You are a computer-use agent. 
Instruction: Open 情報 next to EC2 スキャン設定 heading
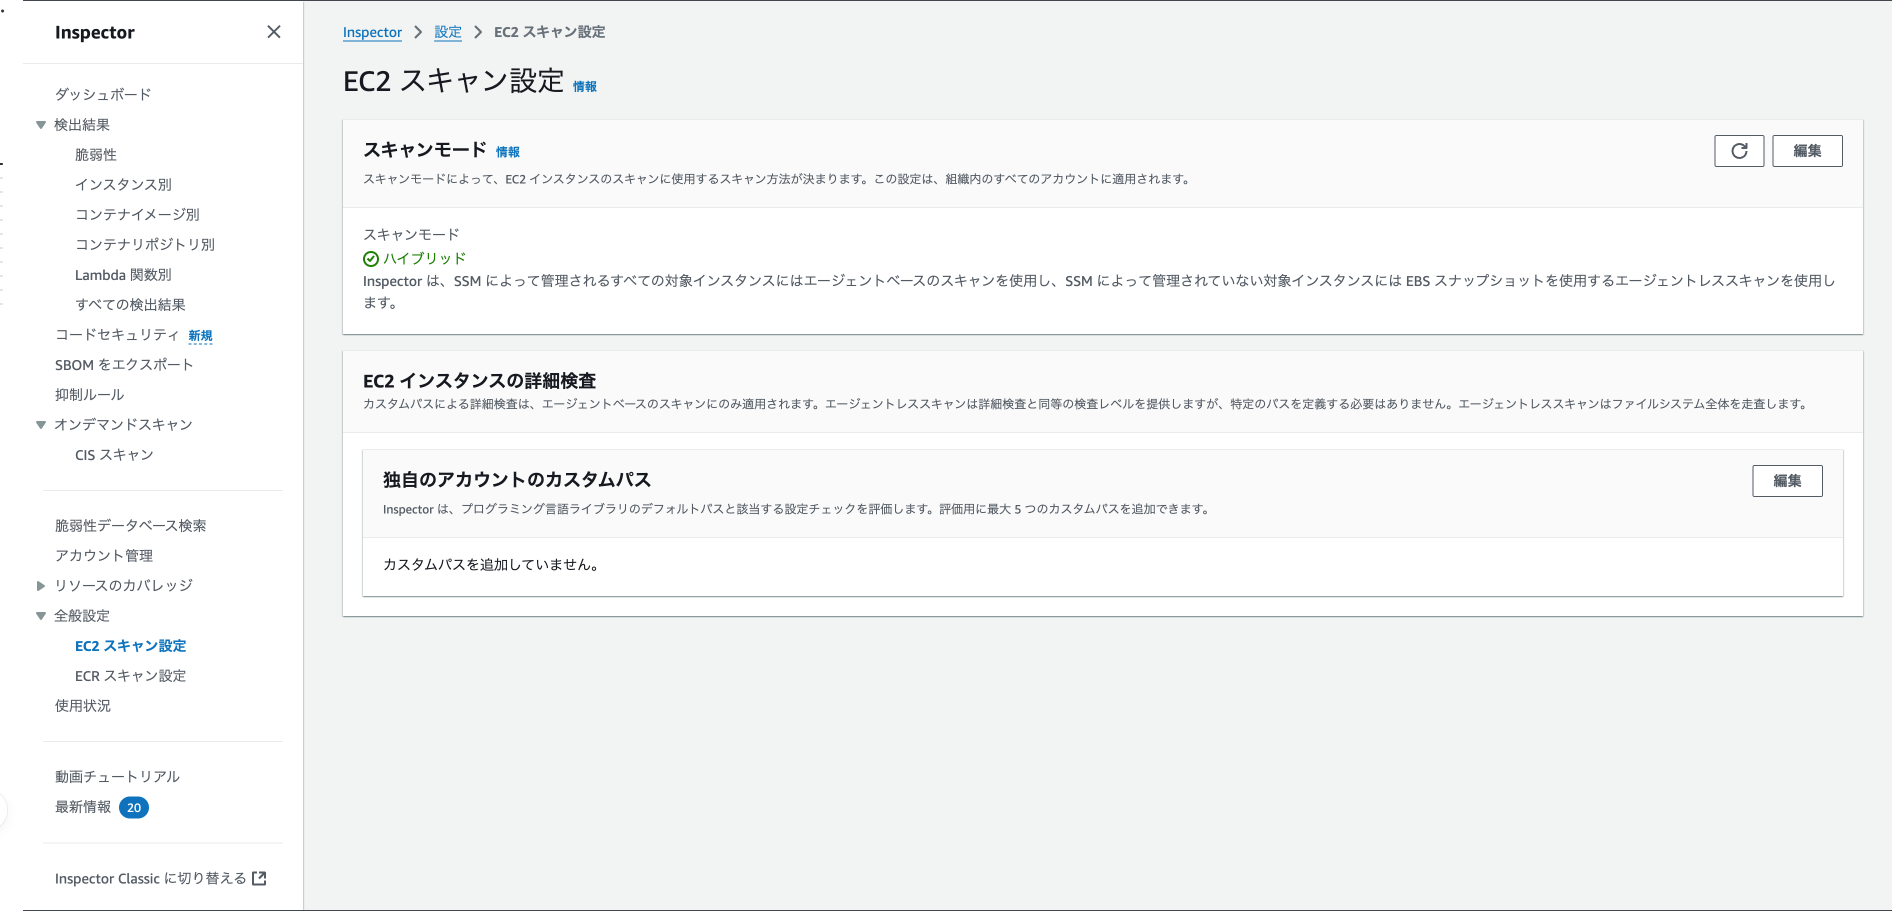(584, 86)
